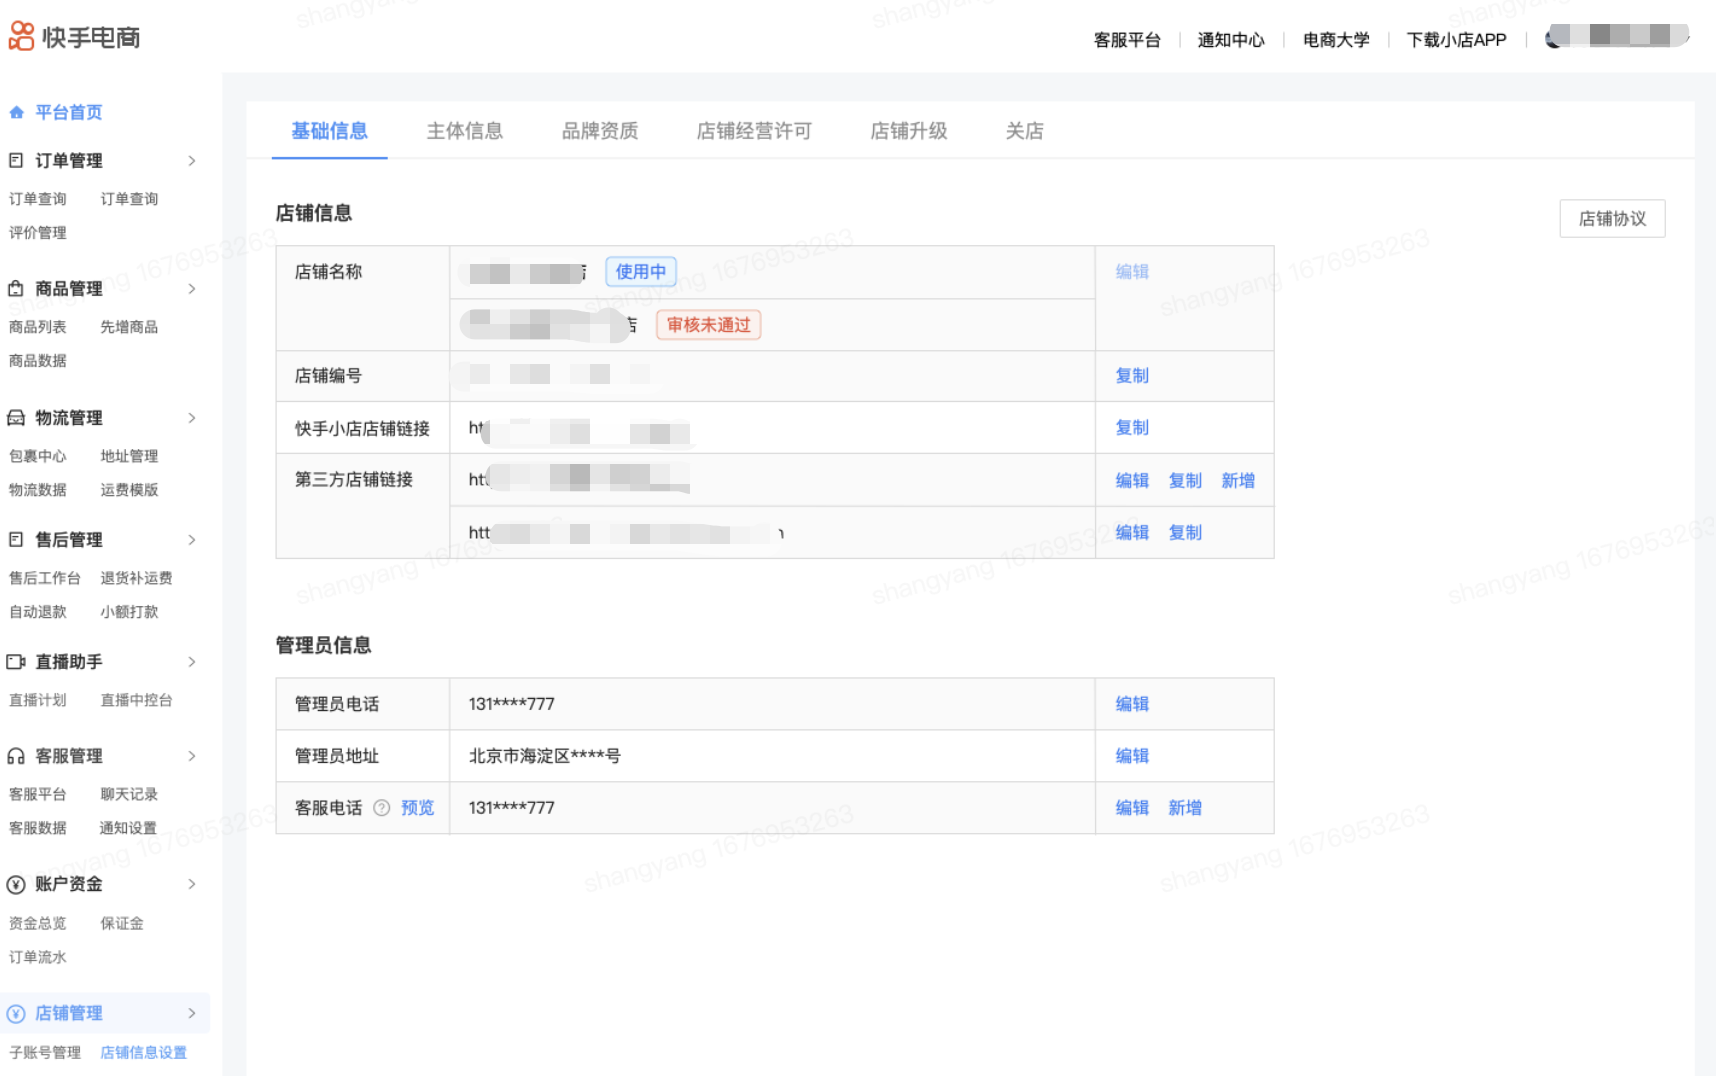The image size is (1716, 1076).
Task: Expand the 订单管理 chevron arrow
Action: [192, 161]
